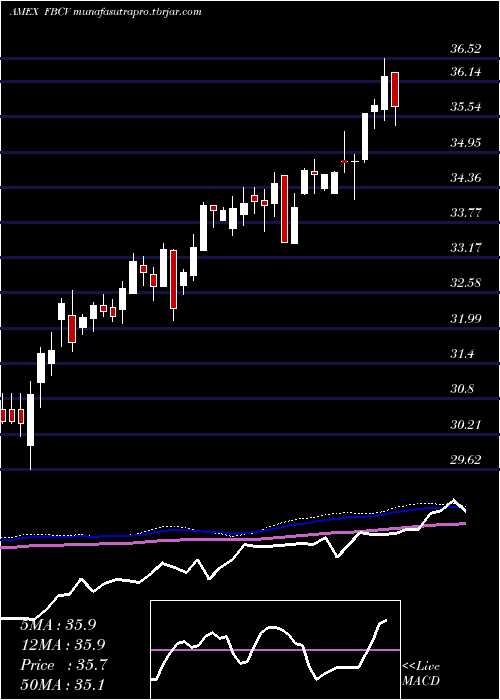
Task: Select the 30.21 price axis label
Action: 466,424
